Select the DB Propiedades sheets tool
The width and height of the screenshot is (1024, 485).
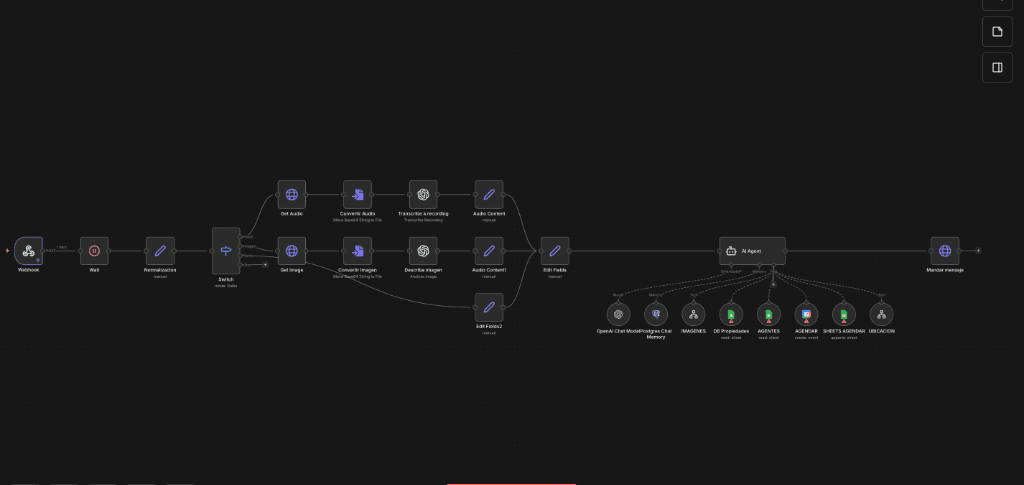(x=731, y=315)
